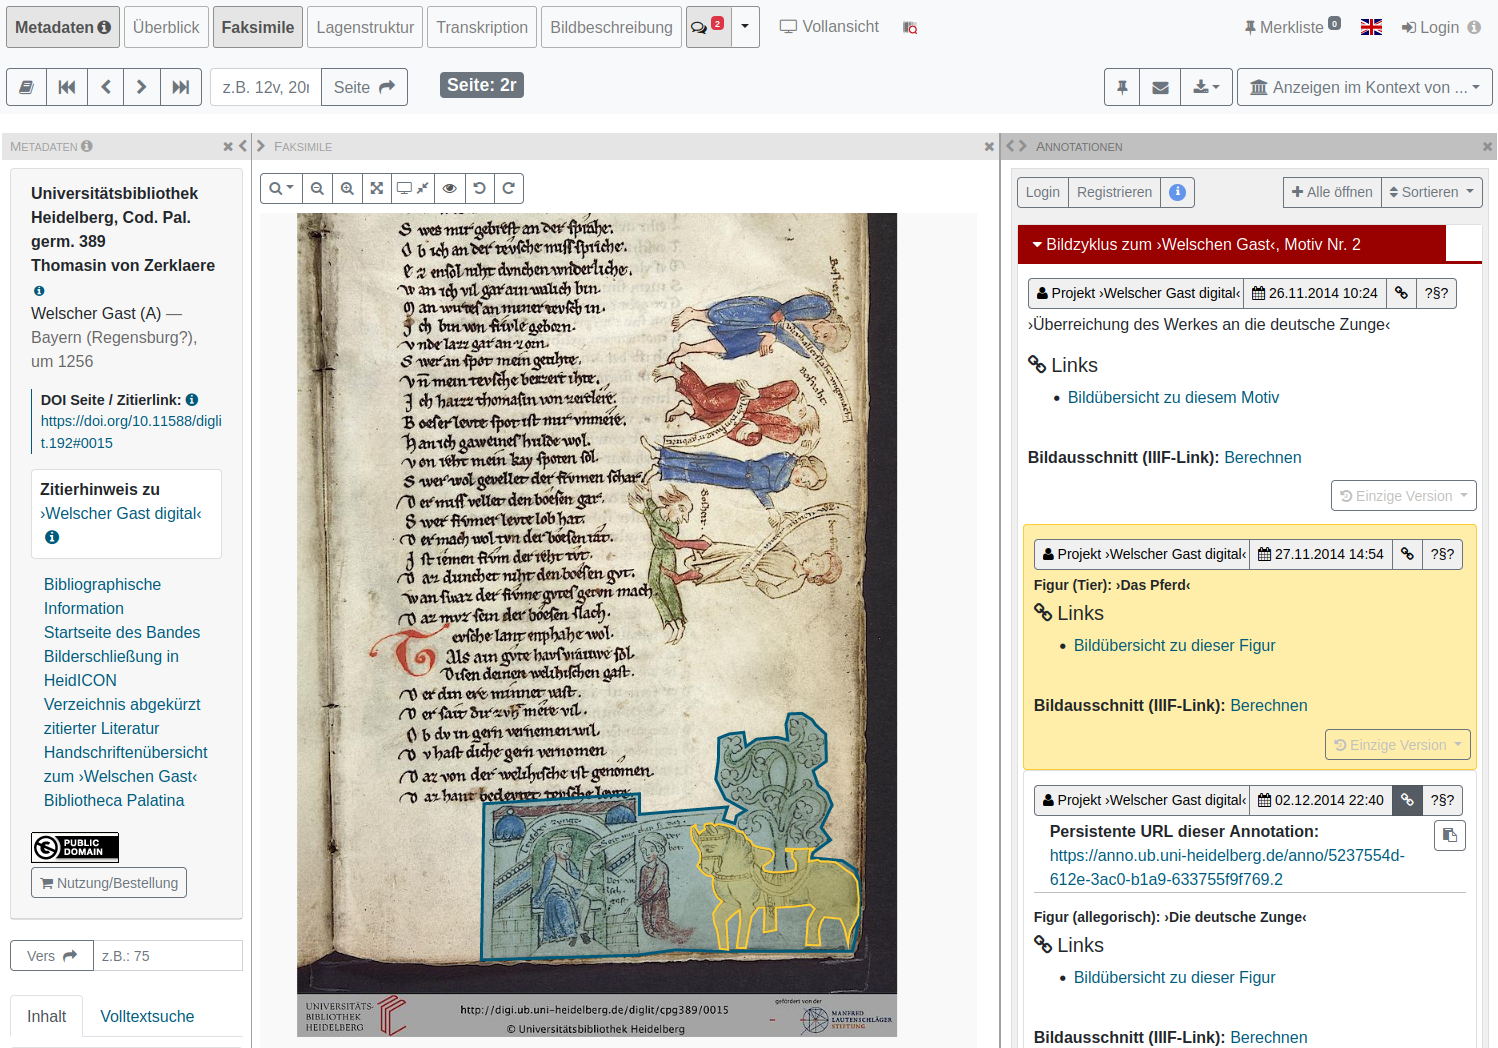Click the Login link in the header

(1430, 27)
